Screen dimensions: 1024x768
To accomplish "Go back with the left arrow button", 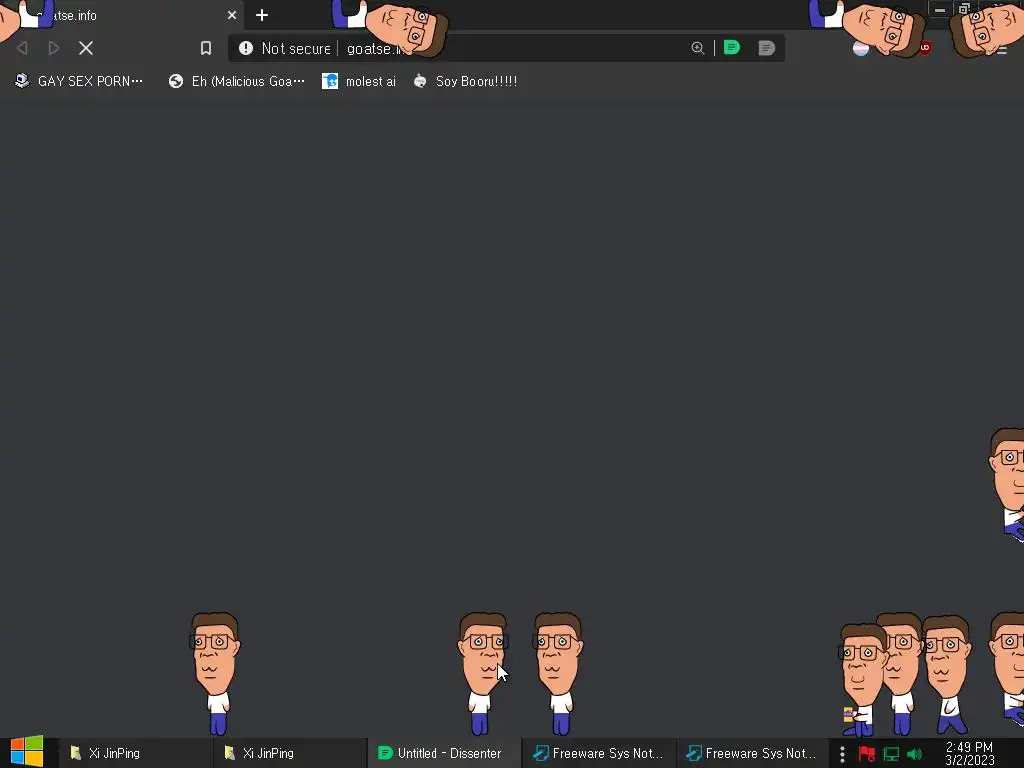I will (x=22, y=48).
